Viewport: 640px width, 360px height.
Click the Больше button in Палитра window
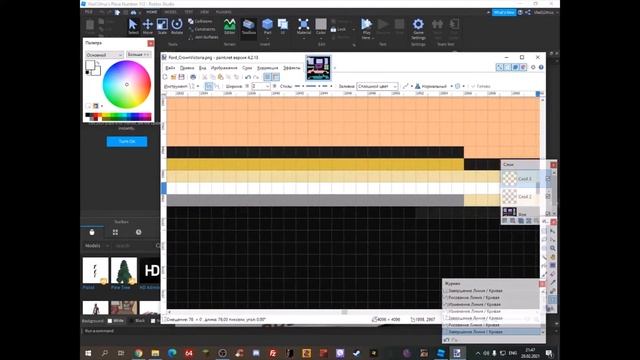[x=138, y=54]
